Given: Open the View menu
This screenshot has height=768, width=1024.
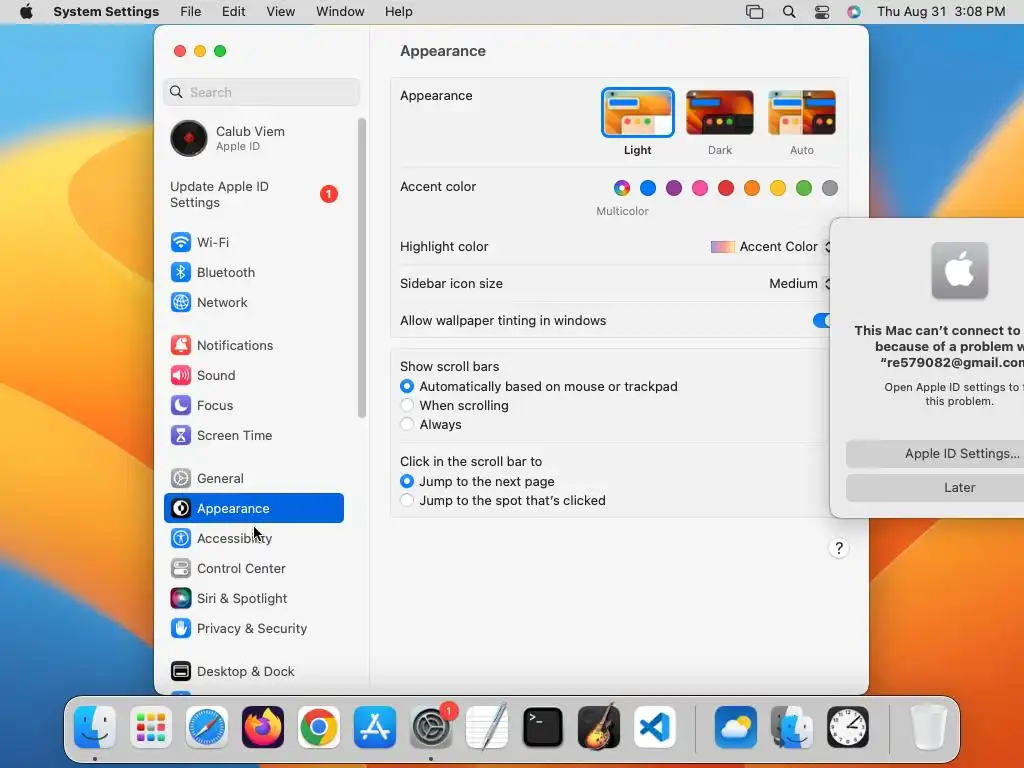Looking at the screenshot, I should pyautogui.click(x=281, y=12).
